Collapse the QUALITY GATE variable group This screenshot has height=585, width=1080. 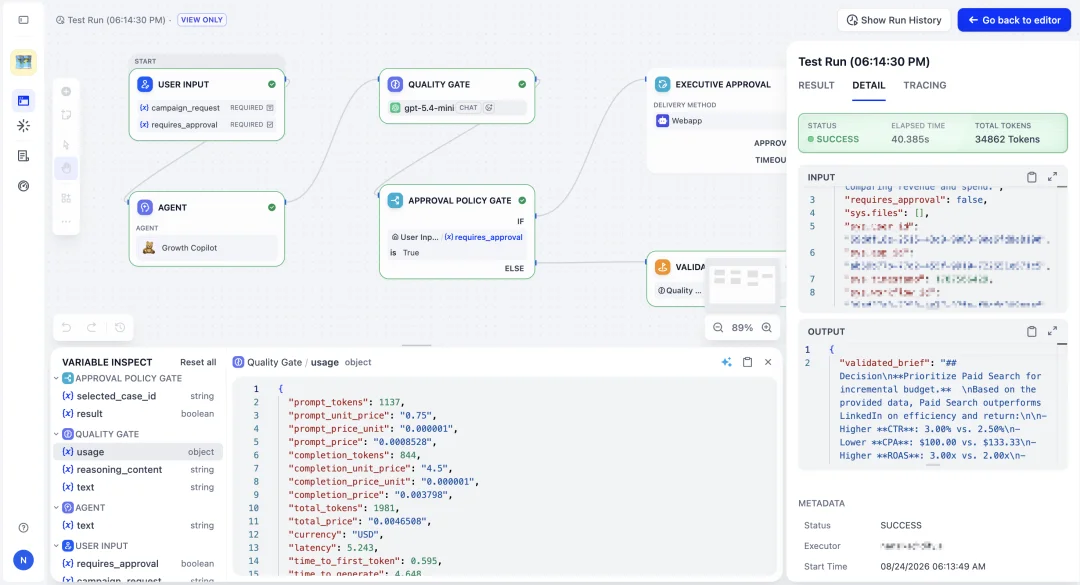pos(56,434)
